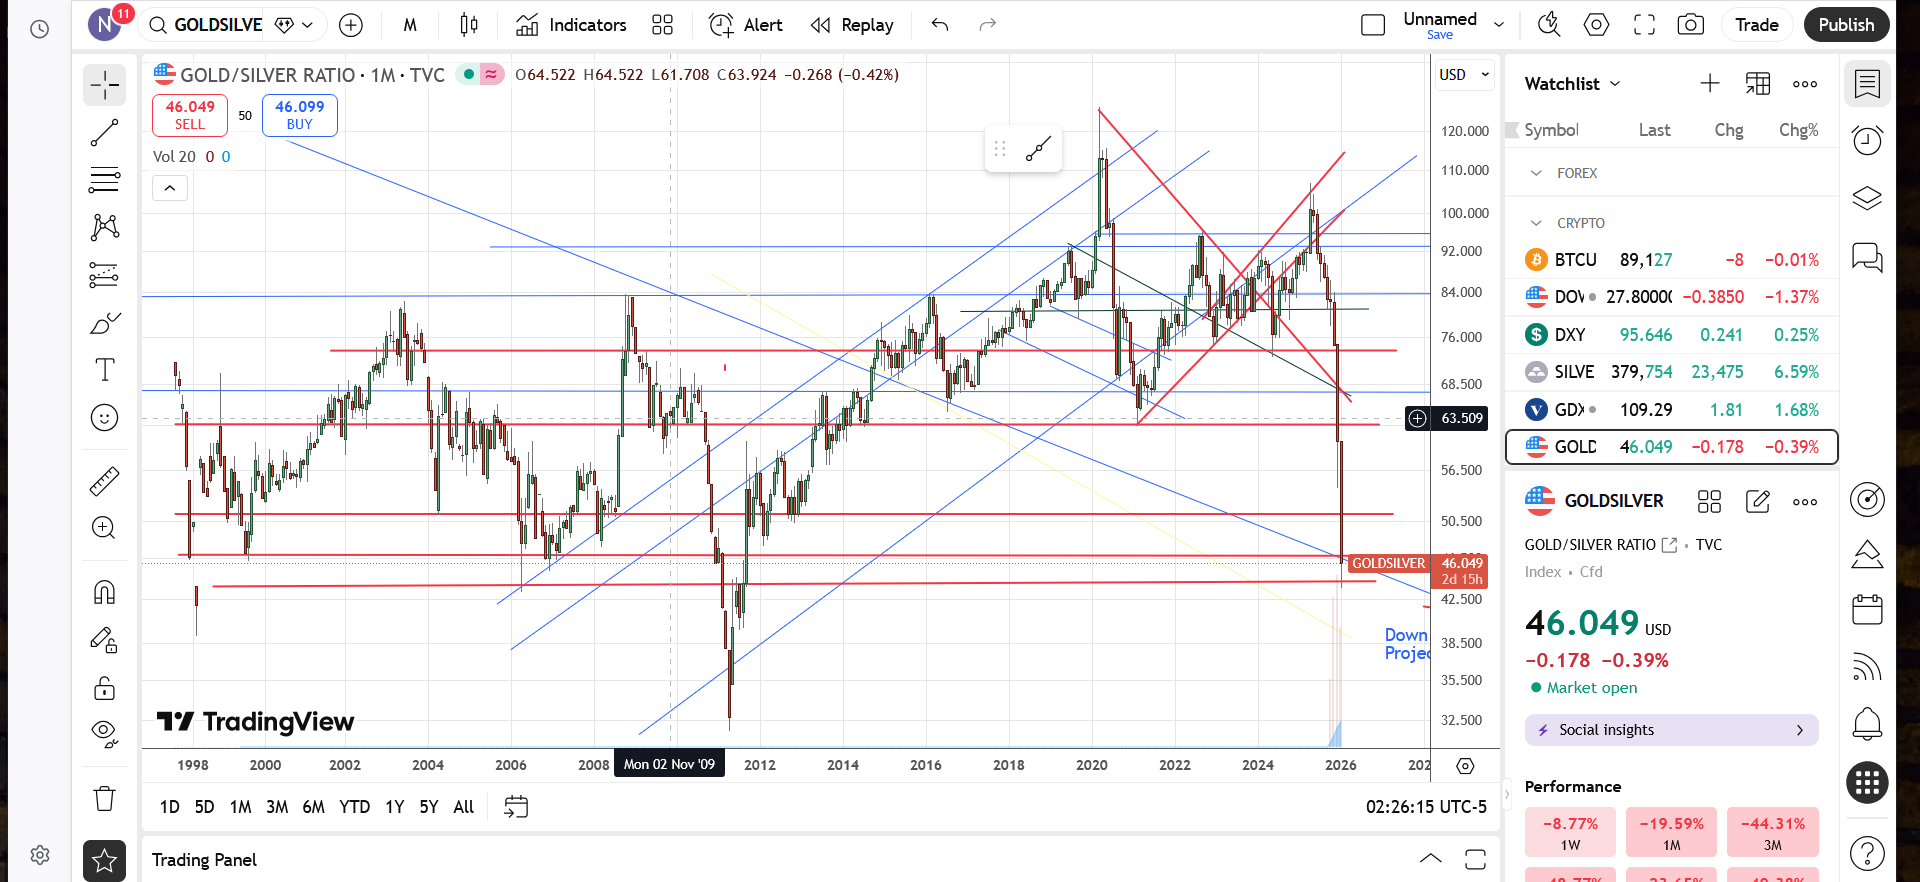This screenshot has height=882, width=1920.
Task: Open go to date calendar
Action: [516, 807]
